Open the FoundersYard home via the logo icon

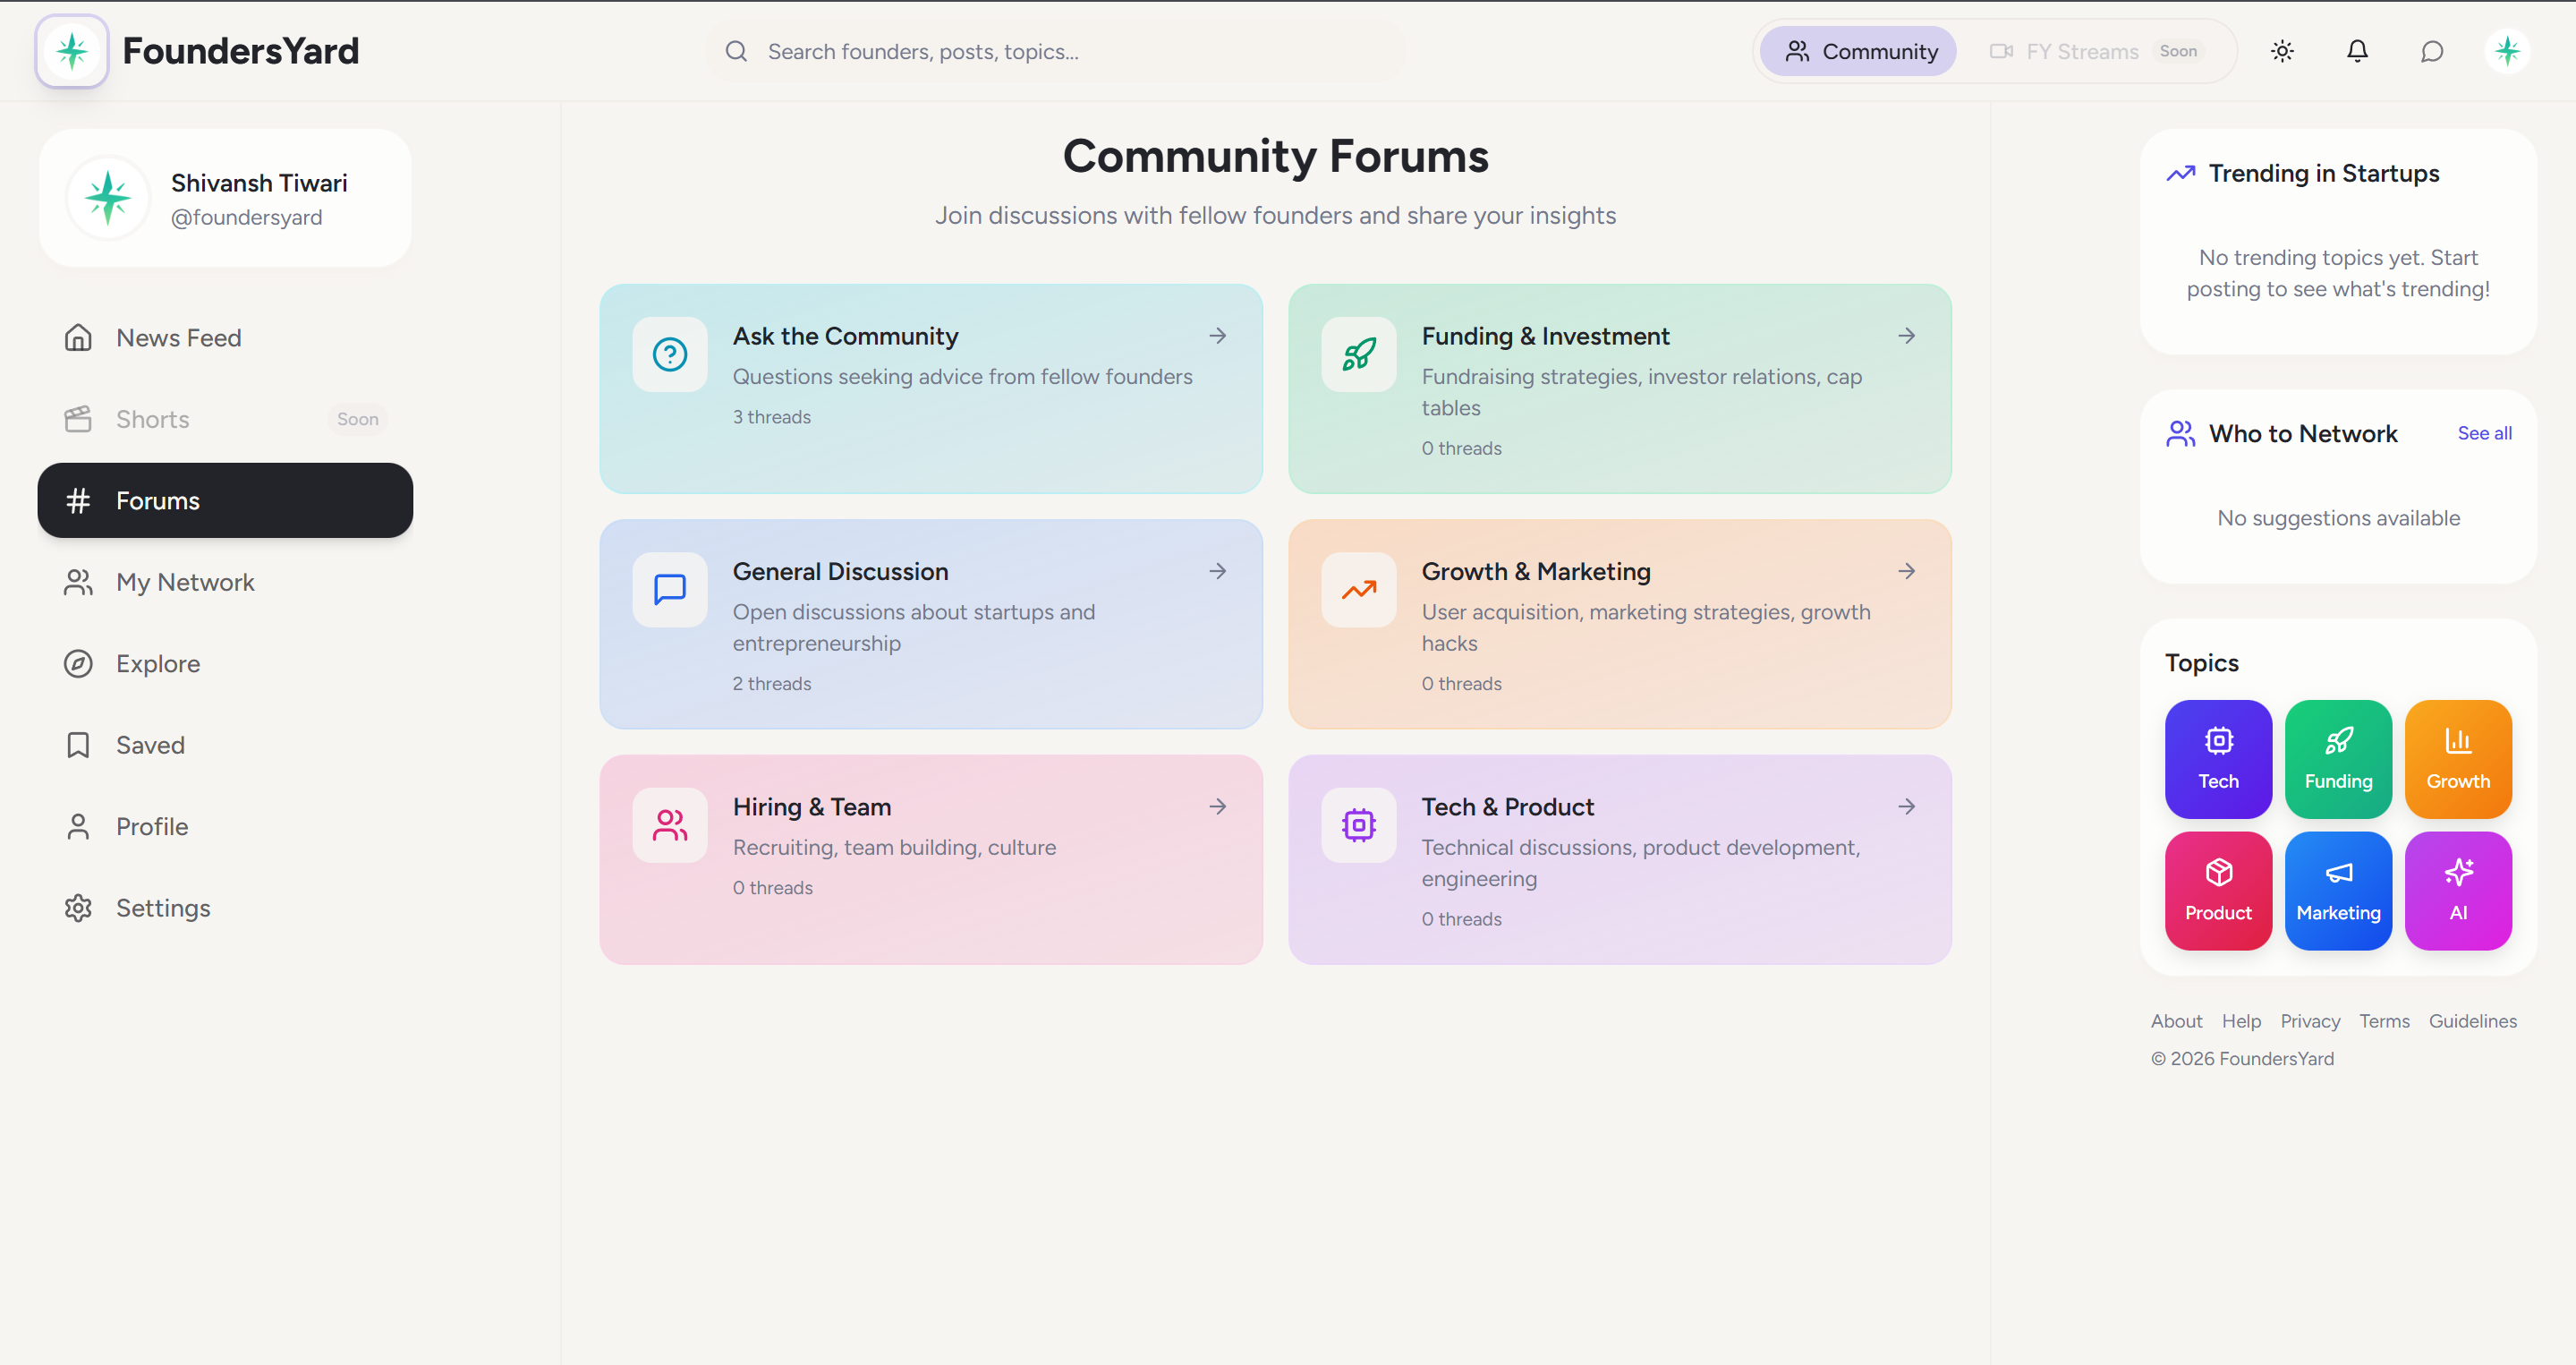(72, 51)
